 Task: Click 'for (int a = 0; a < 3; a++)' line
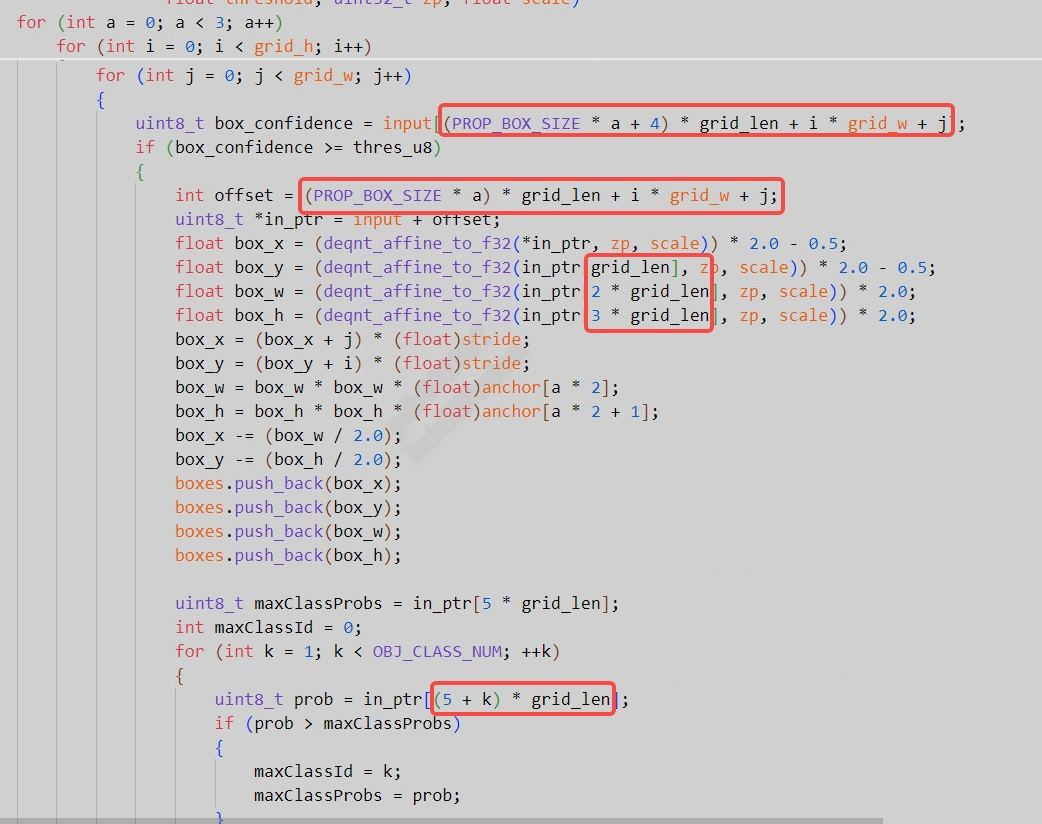(x=150, y=23)
